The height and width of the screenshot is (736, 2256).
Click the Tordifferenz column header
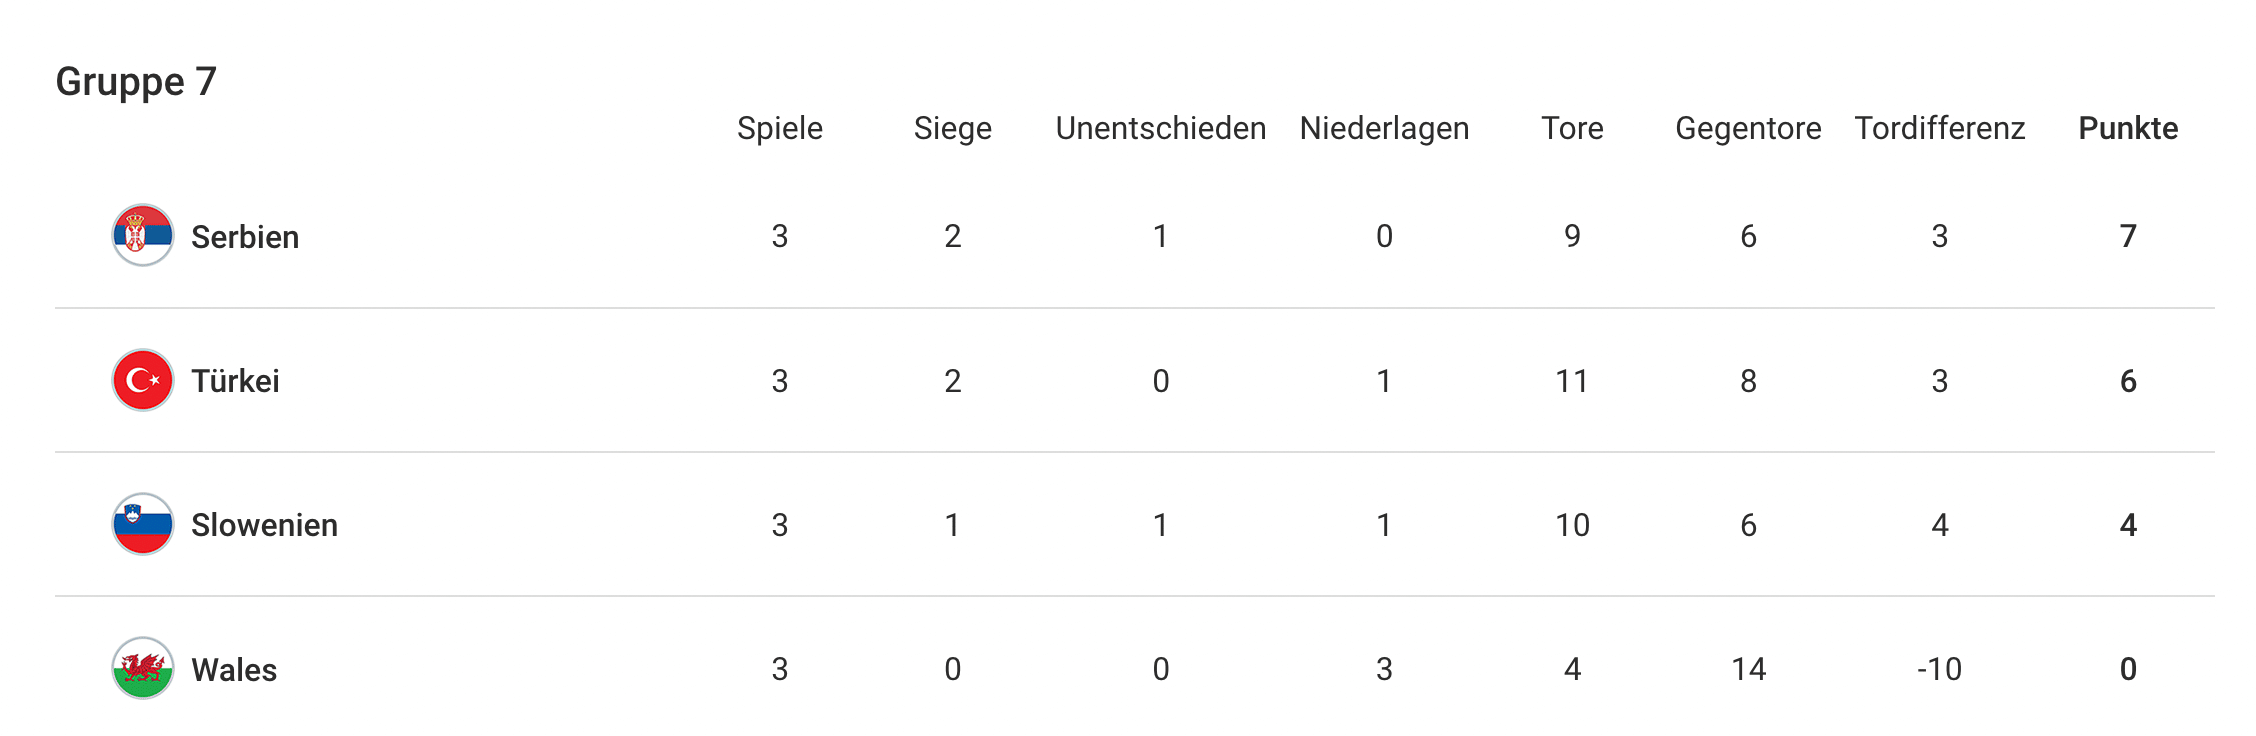1940,128
